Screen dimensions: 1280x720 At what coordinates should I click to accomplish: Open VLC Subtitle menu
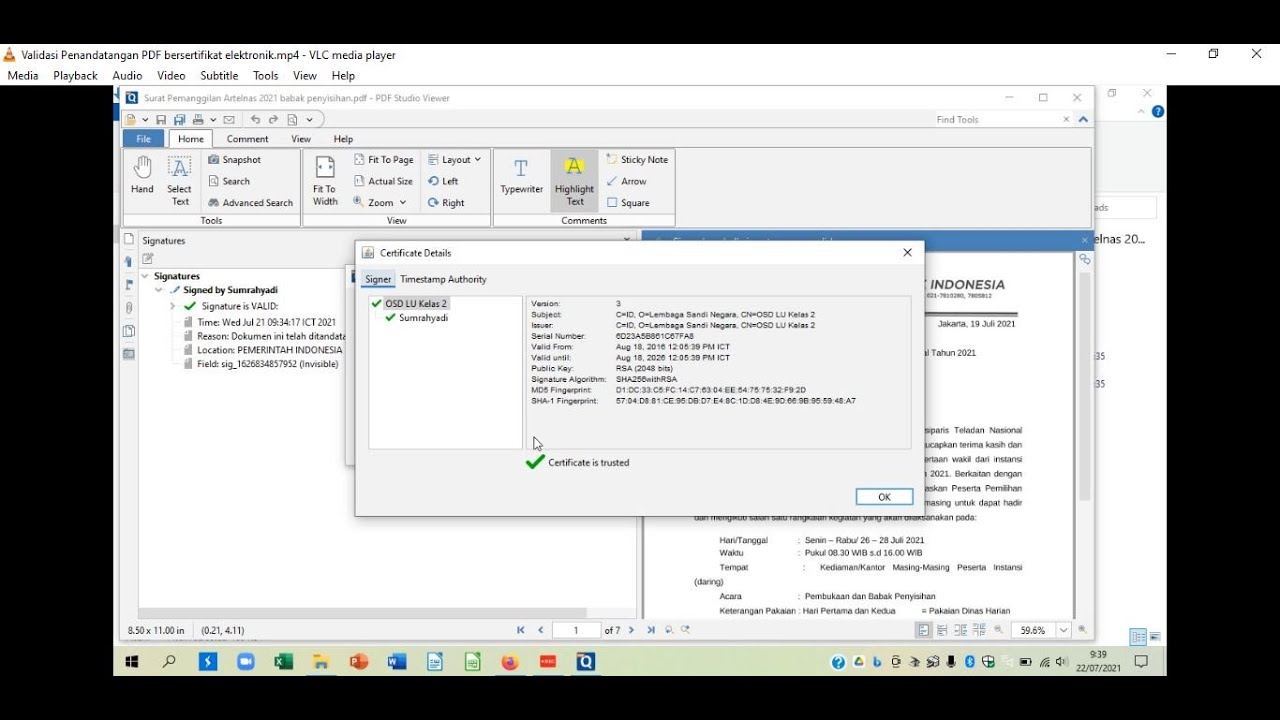coord(219,76)
